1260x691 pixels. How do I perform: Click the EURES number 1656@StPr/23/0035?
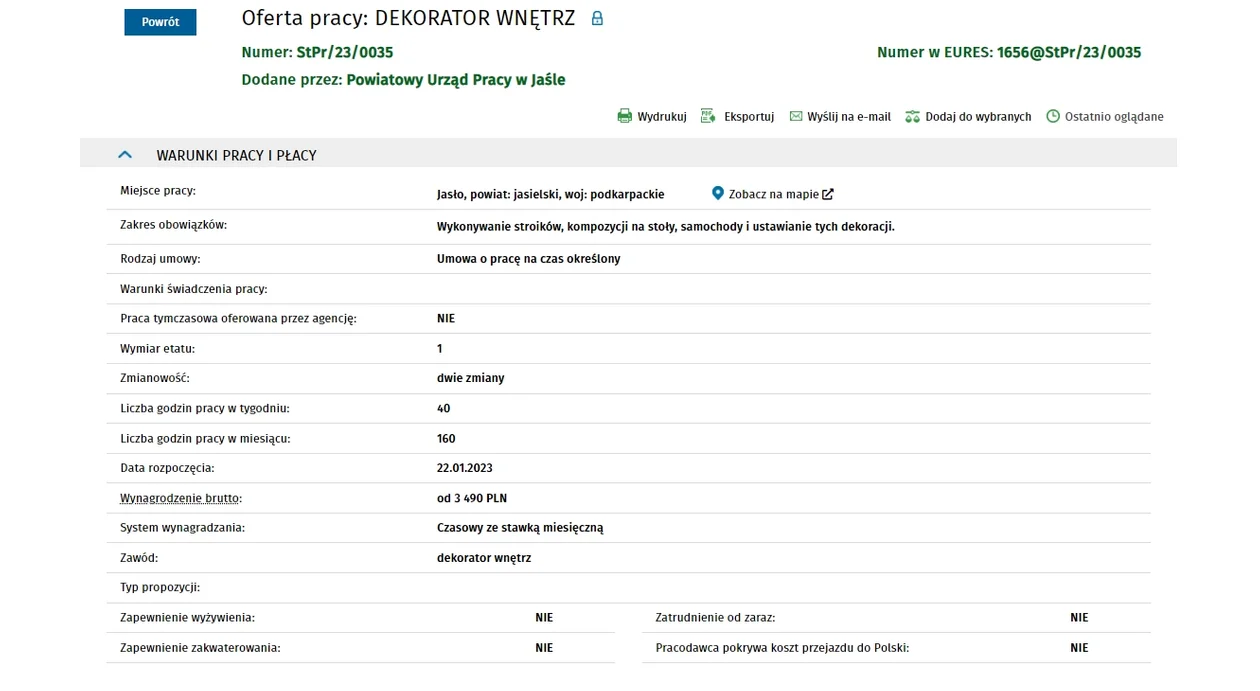1069,52
